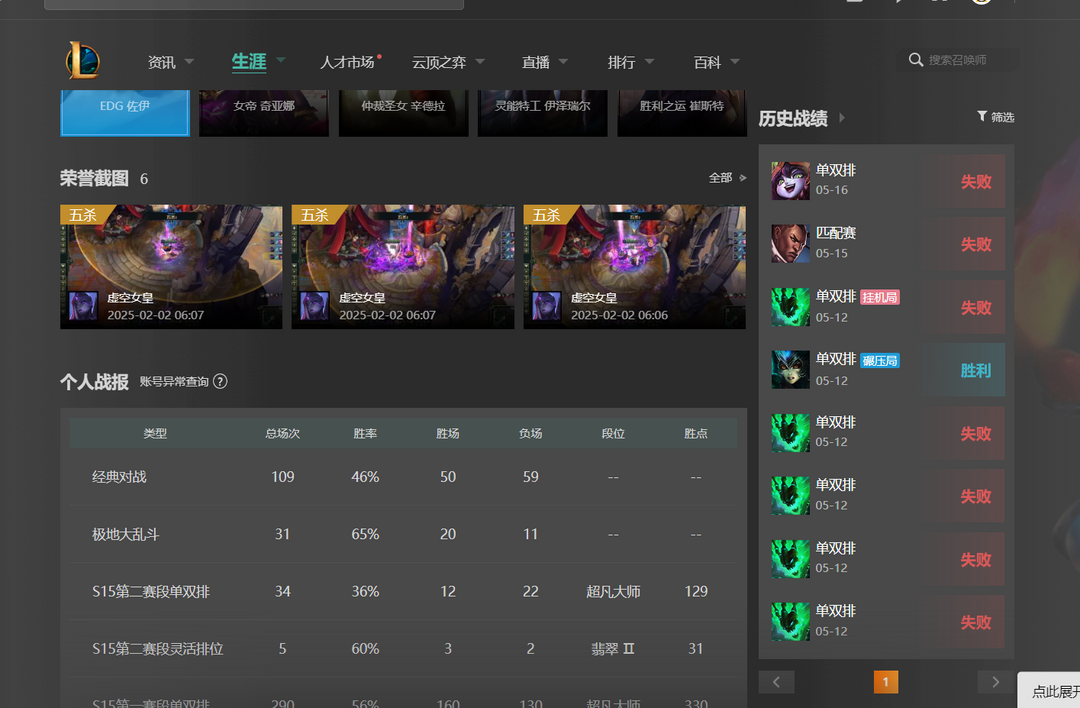
Task: Expand the 云顶之弈 dropdown arrow
Action: click(x=480, y=61)
